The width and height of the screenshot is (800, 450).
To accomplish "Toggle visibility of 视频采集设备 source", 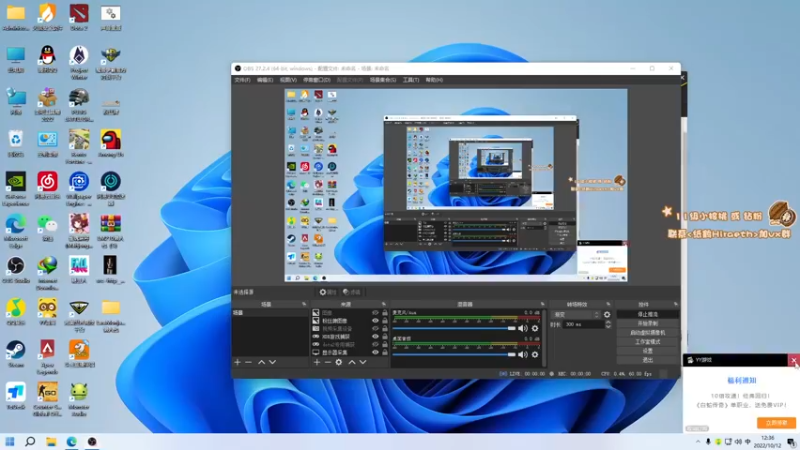I will point(376,329).
